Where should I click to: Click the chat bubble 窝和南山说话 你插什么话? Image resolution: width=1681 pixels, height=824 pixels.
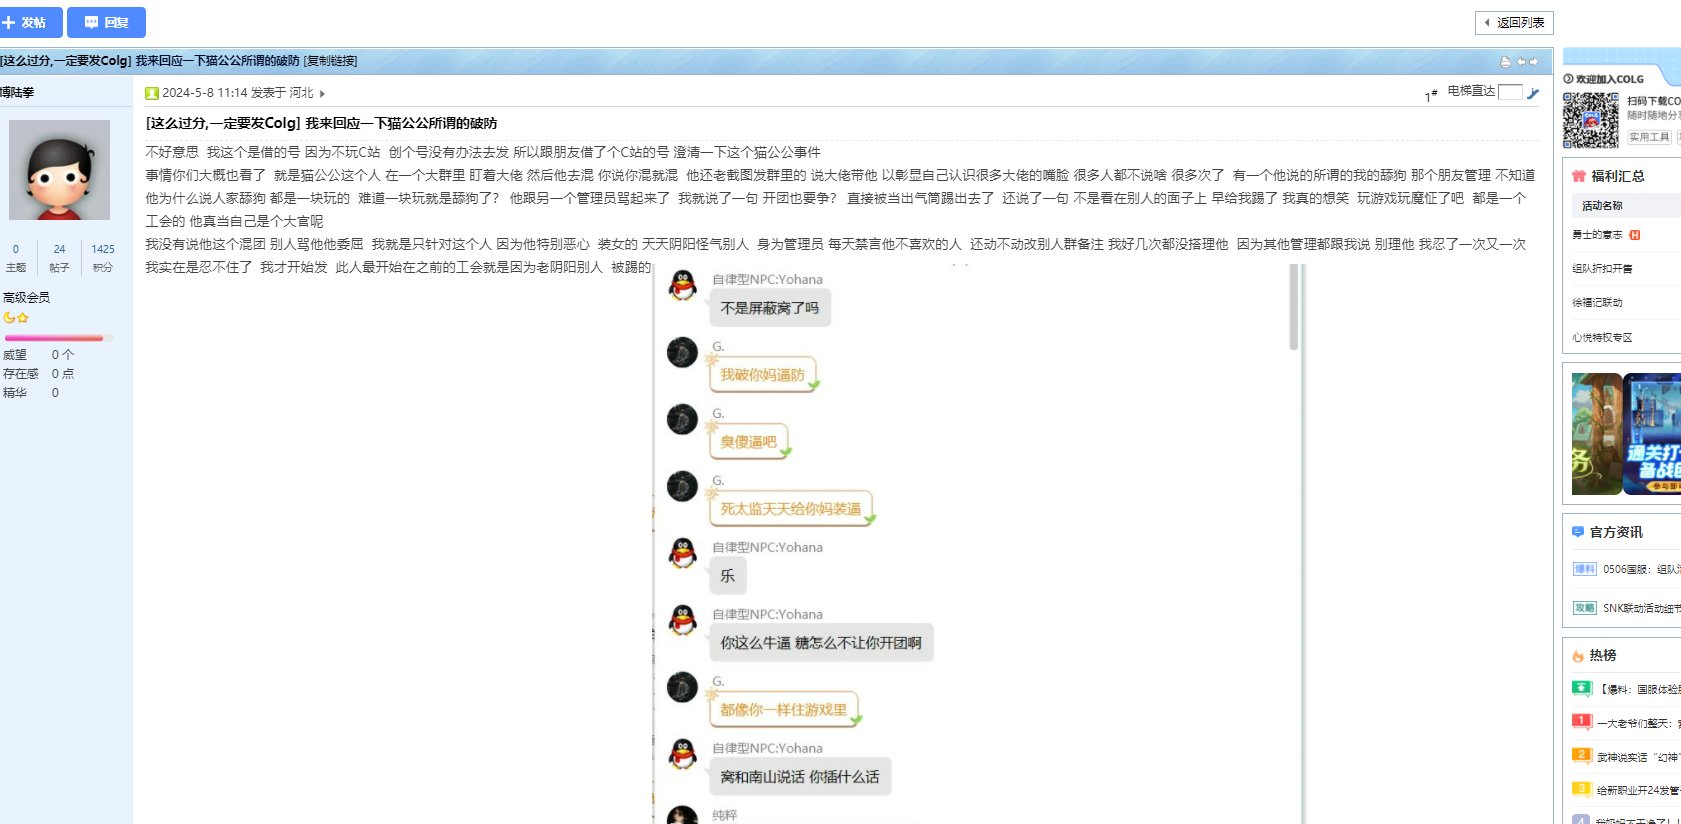pyautogui.click(x=800, y=777)
